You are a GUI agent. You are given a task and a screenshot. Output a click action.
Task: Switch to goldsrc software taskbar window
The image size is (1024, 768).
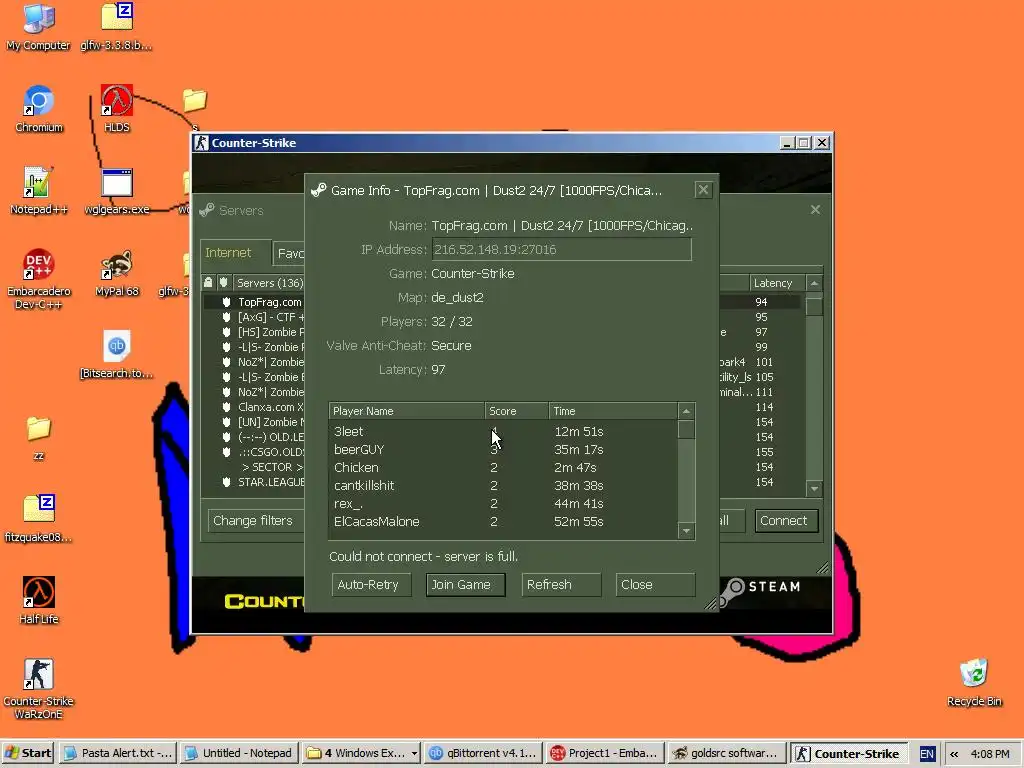[726, 754]
